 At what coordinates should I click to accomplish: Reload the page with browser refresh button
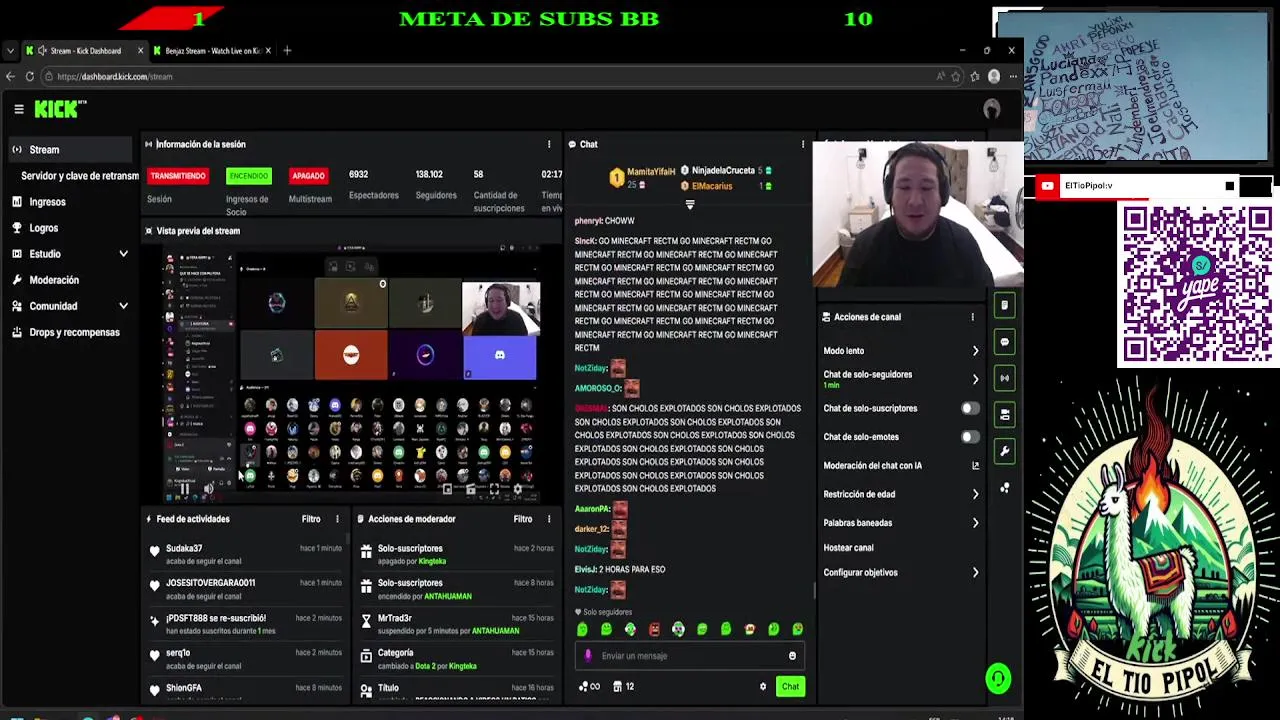29,76
